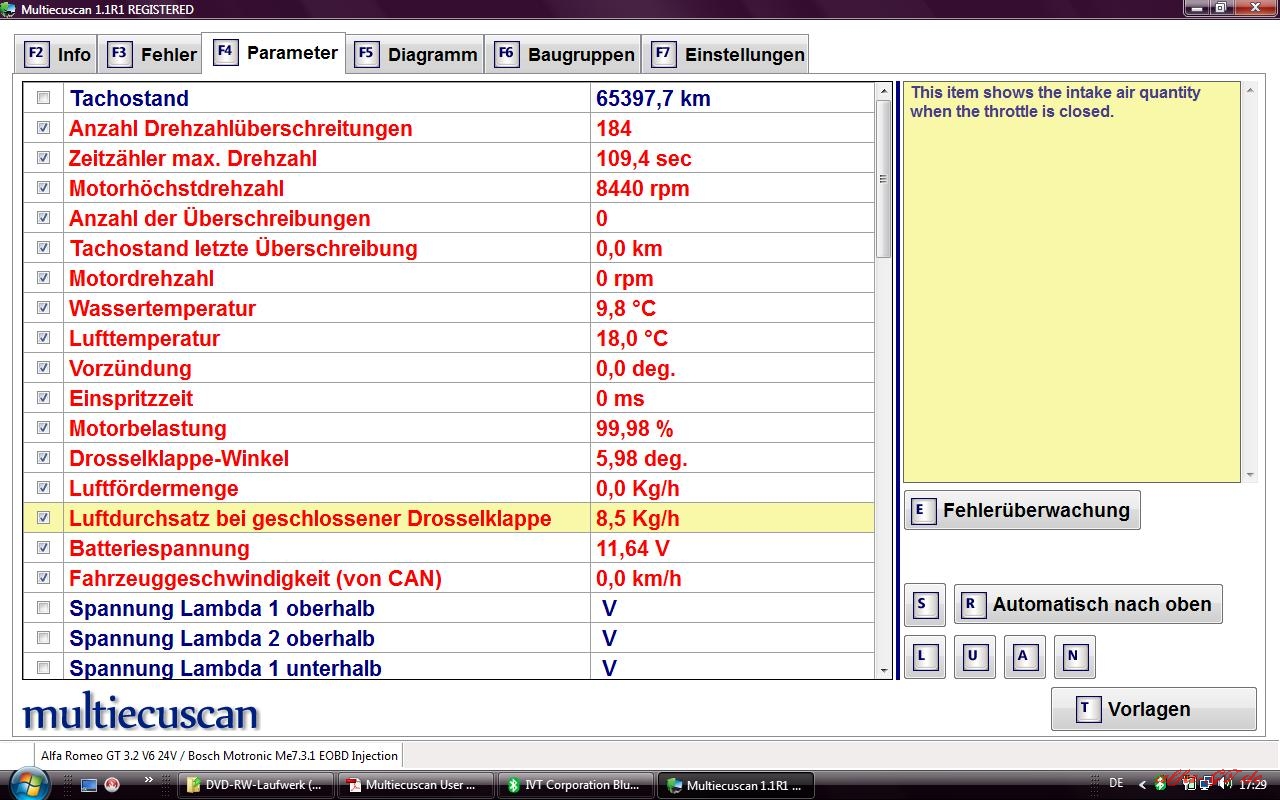1280x800 pixels.
Task: Uncheck the Luftfördermenge checkbox
Action: (43, 488)
